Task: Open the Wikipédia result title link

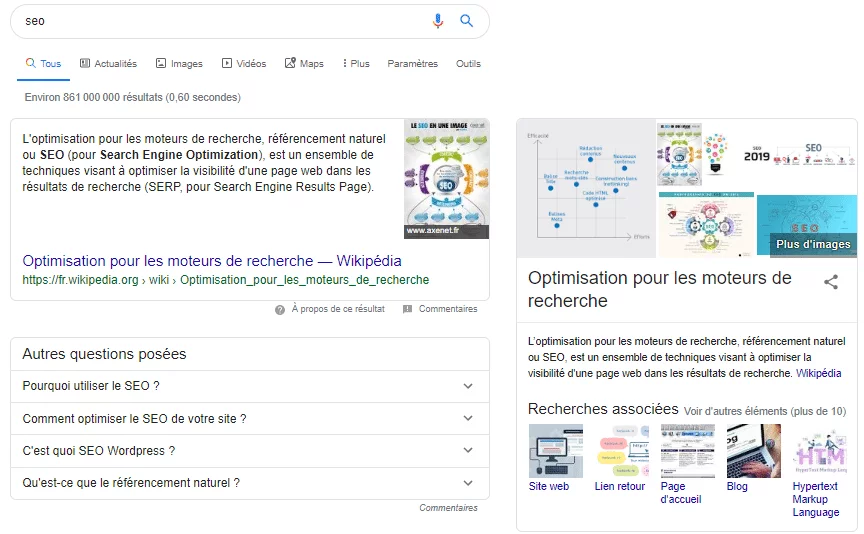Action: [x=212, y=261]
